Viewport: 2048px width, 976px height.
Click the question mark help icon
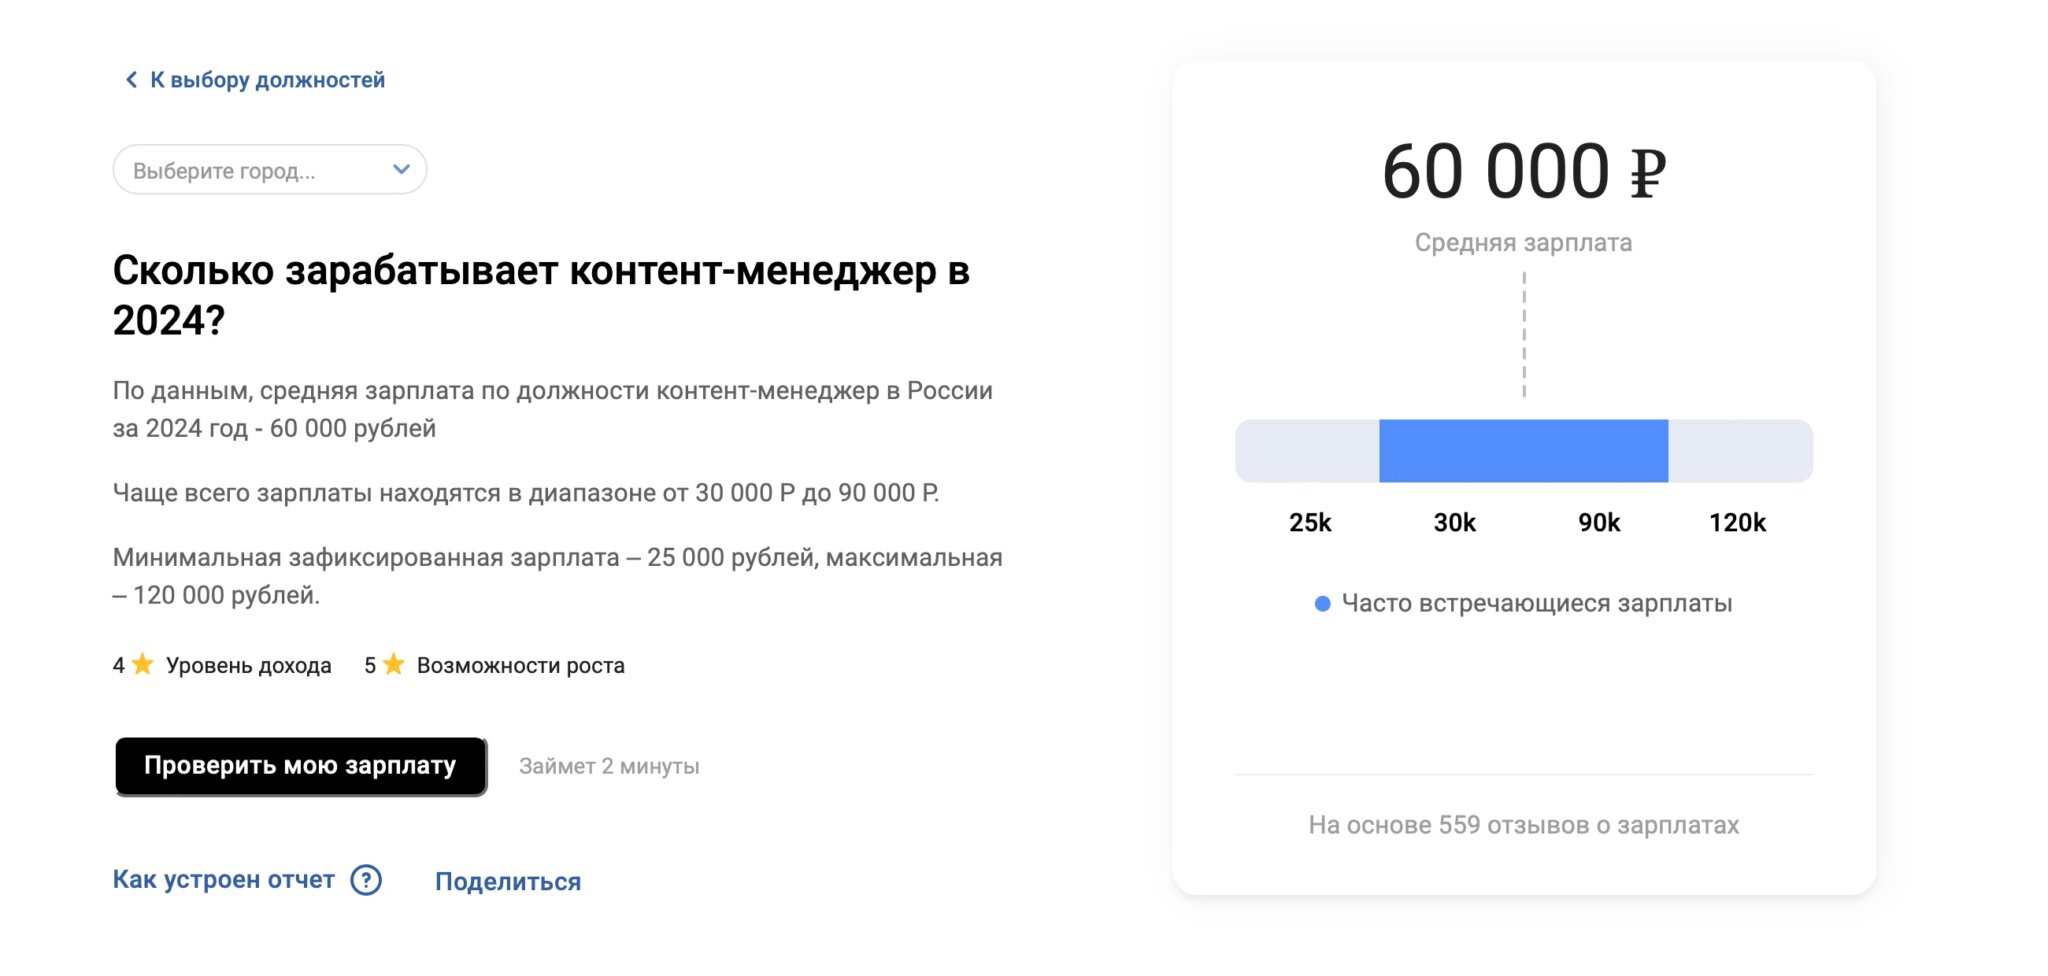tap(366, 880)
